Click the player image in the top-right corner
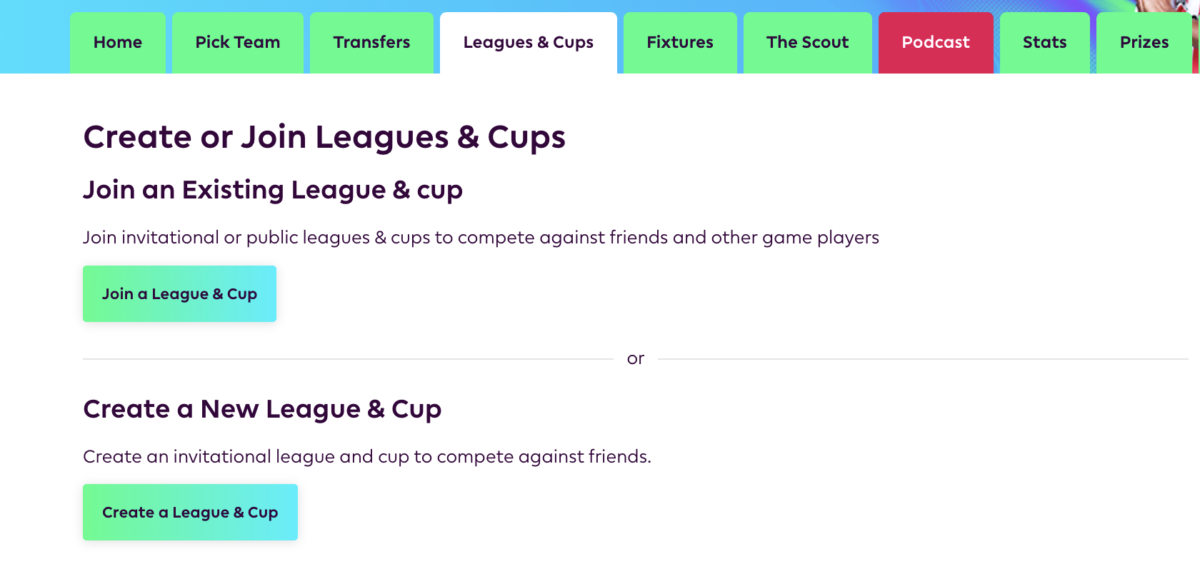This screenshot has height=564, width=1200. pos(1172,6)
